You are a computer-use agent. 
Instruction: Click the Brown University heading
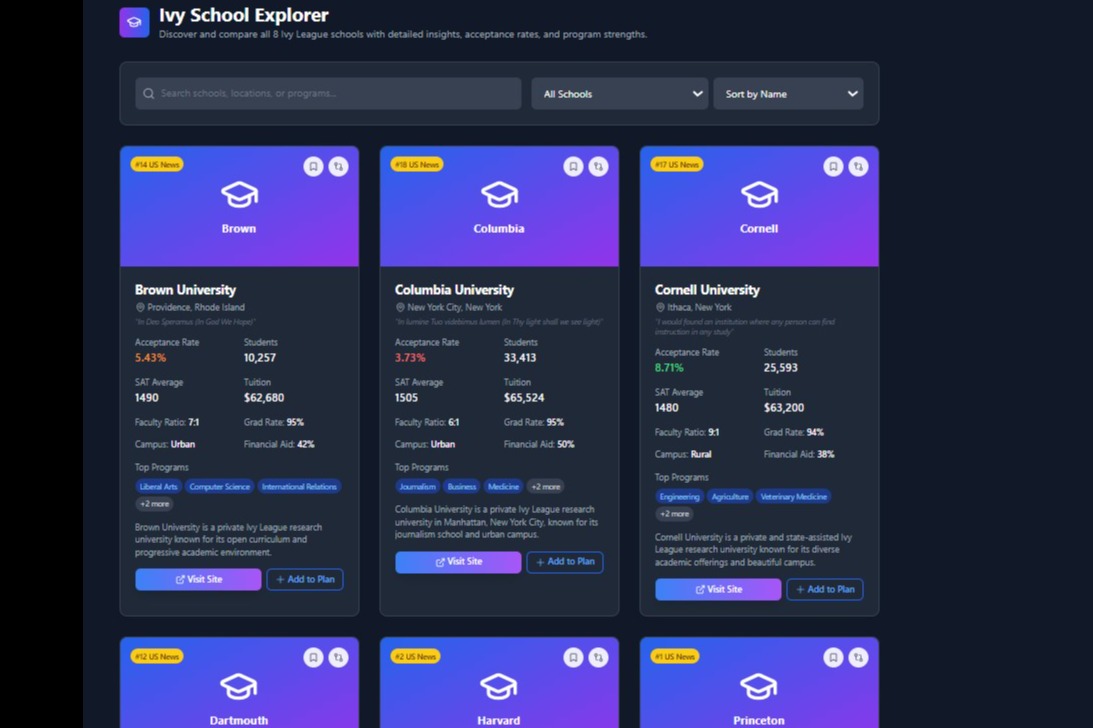185,289
